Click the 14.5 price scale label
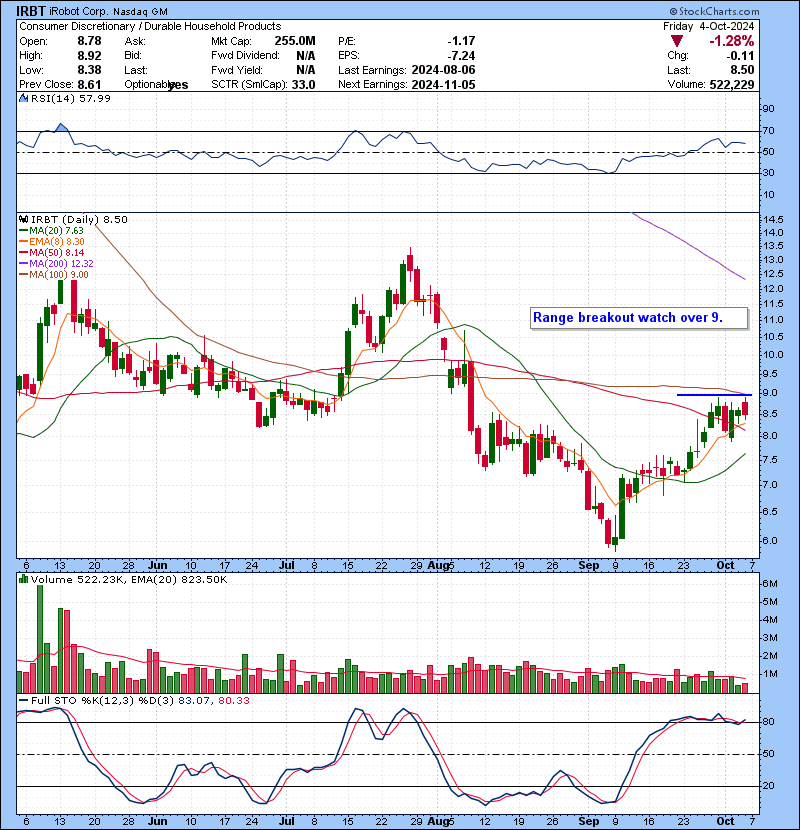800x830 pixels. click(x=773, y=220)
